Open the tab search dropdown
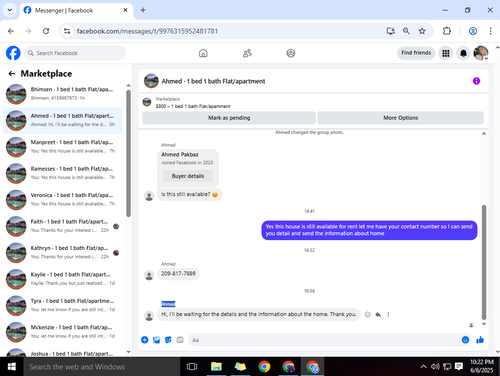The width and height of the screenshot is (500, 376). [x=10, y=10]
